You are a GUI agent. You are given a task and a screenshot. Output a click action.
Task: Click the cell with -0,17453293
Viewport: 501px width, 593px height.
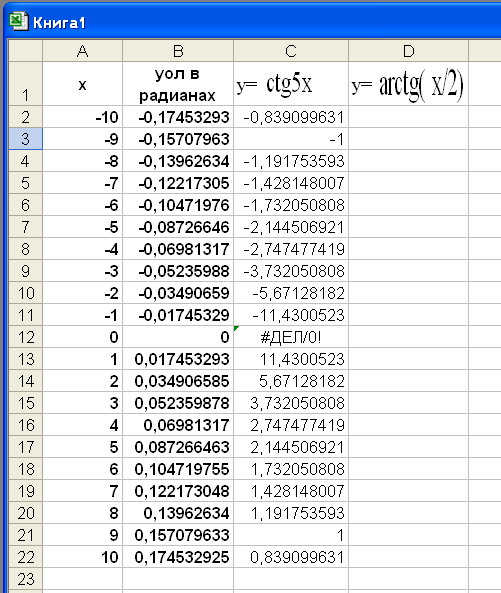point(178,117)
